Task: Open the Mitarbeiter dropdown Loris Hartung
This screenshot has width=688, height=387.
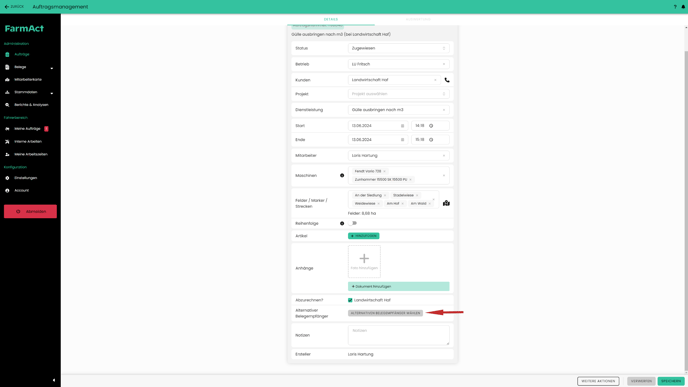Action: click(398, 156)
